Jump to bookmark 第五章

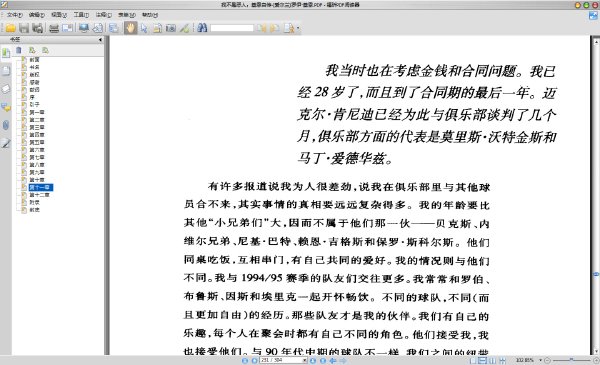(37, 142)
